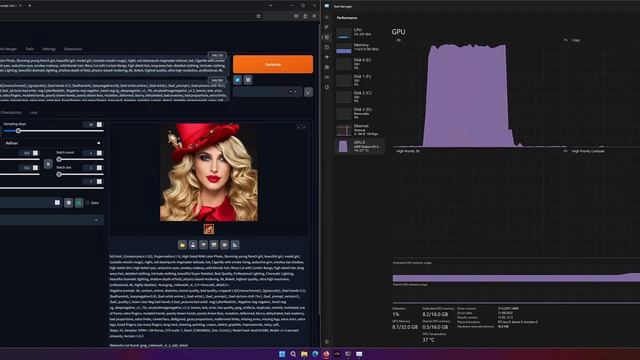Open the Script dropdown below the seed row
The image size is (640, 360).
[x=51, y=220]
